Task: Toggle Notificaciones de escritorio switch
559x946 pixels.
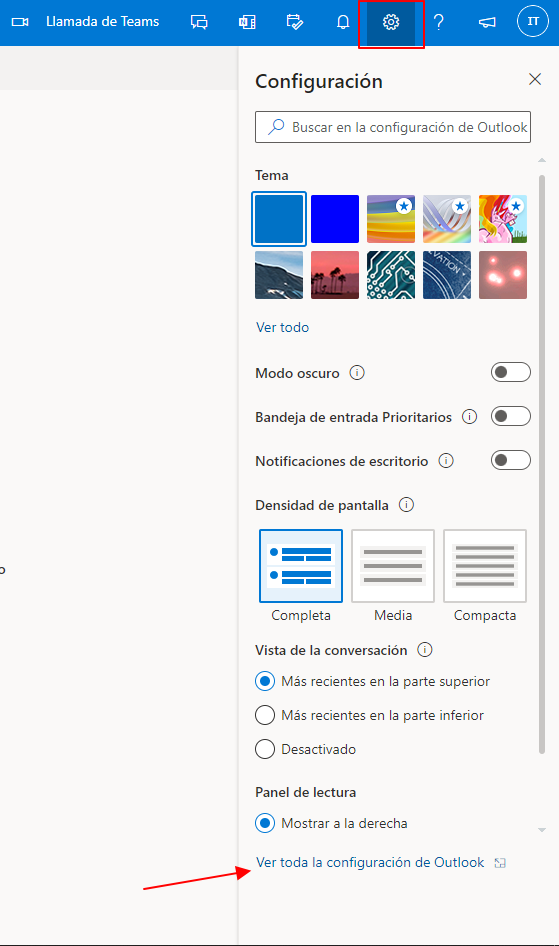Action: [510, 460]
